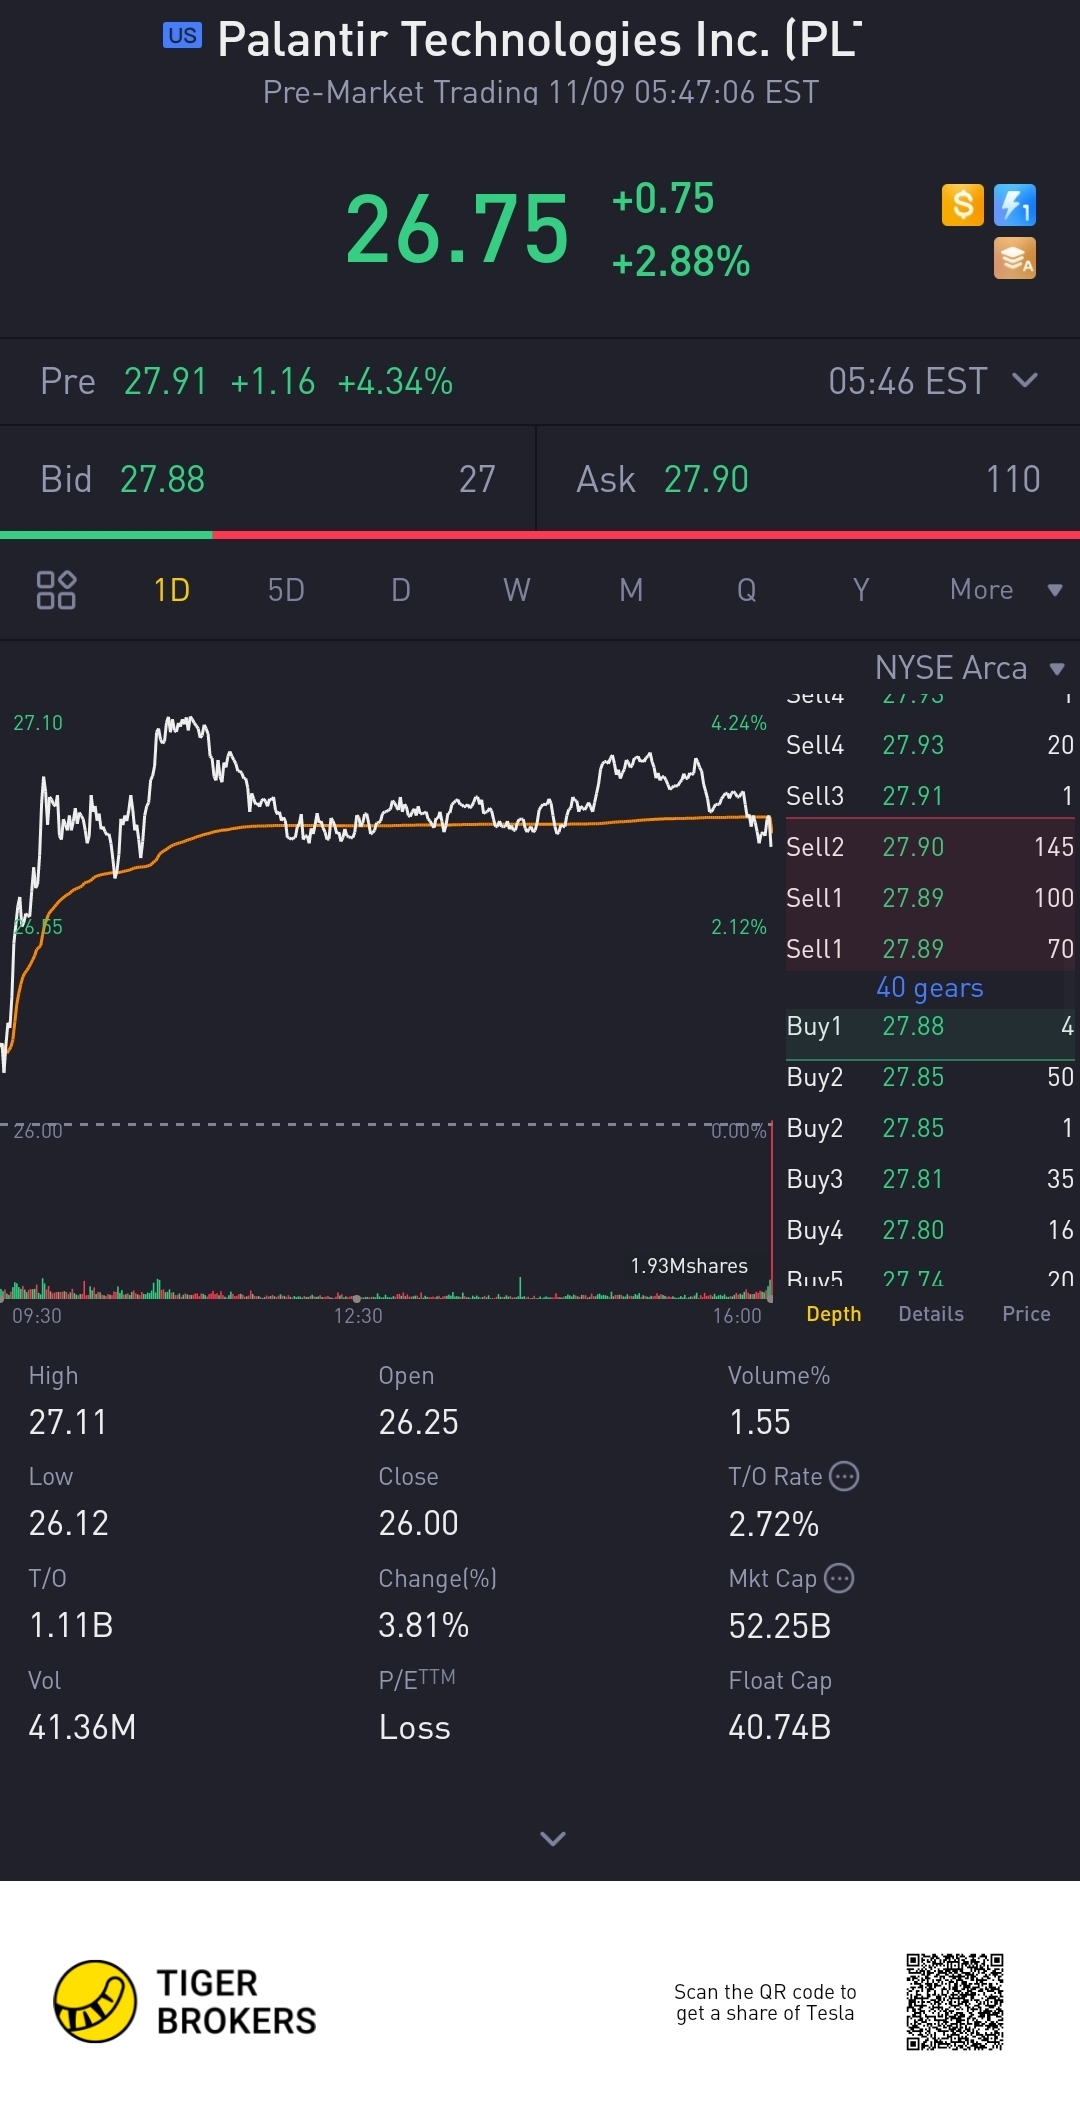Select the Depth tab

834,1314
